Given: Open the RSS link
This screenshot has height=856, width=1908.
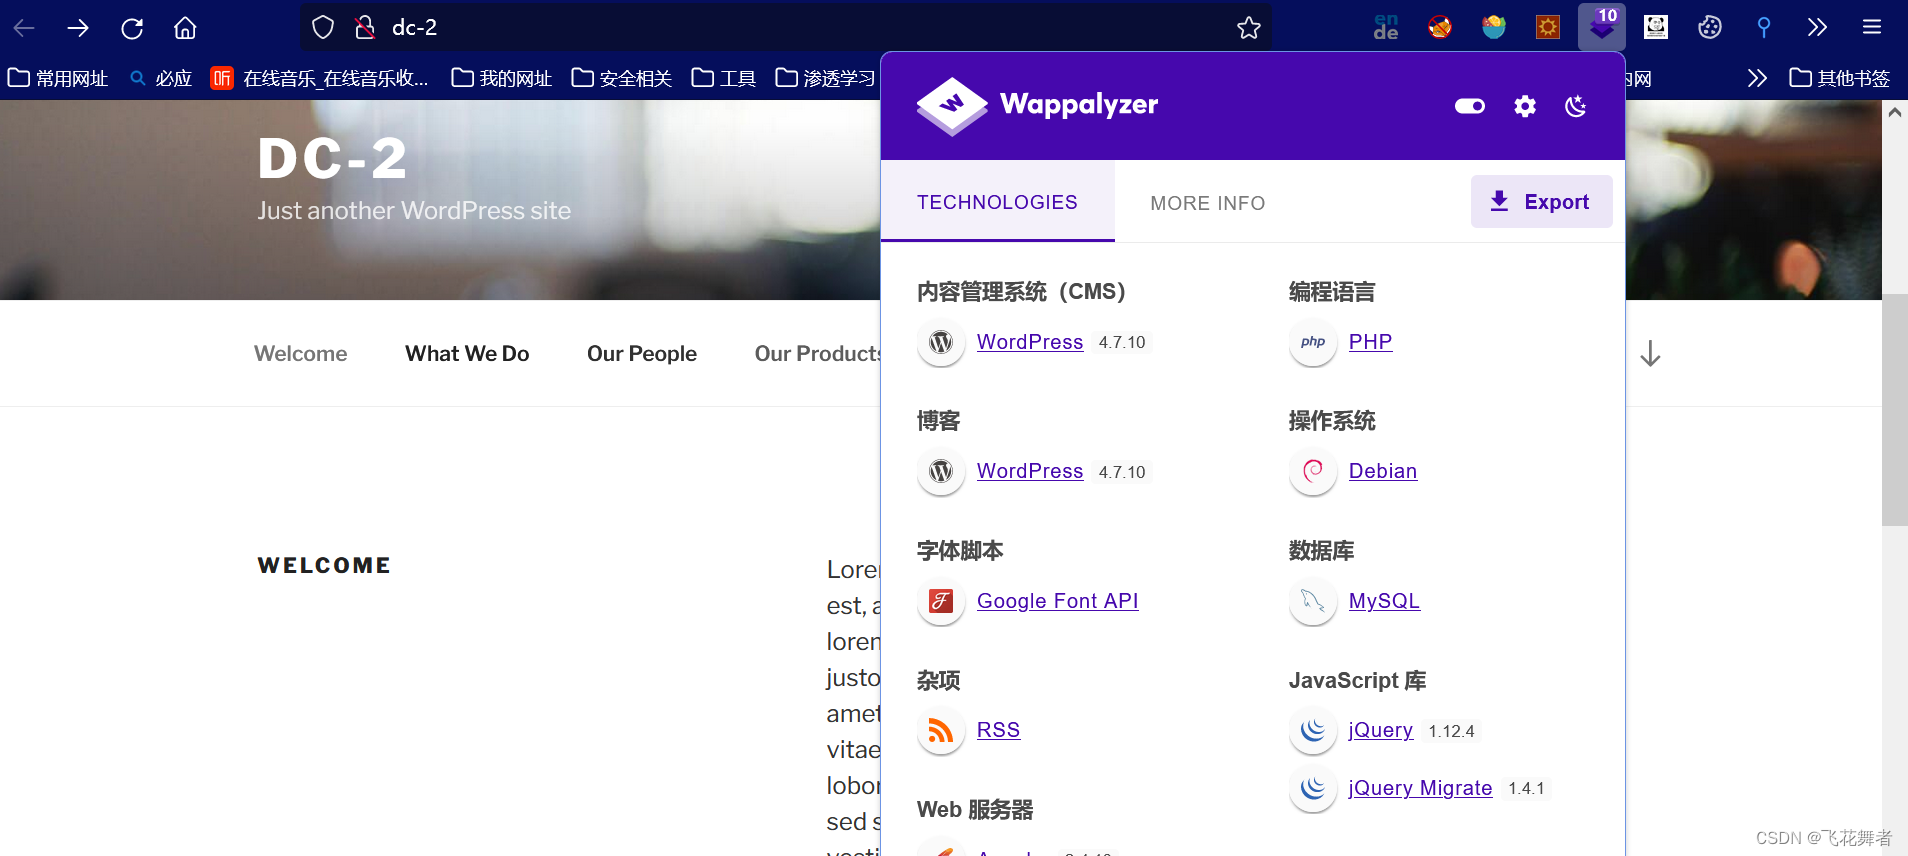Looking at the screenshot, I should click(998, 730).
